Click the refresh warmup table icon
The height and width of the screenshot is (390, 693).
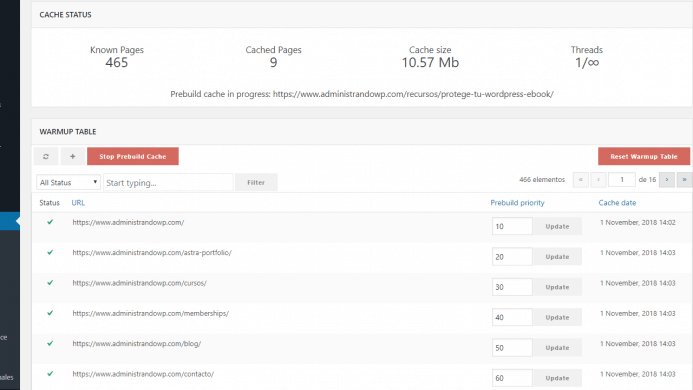click(46, 157)
